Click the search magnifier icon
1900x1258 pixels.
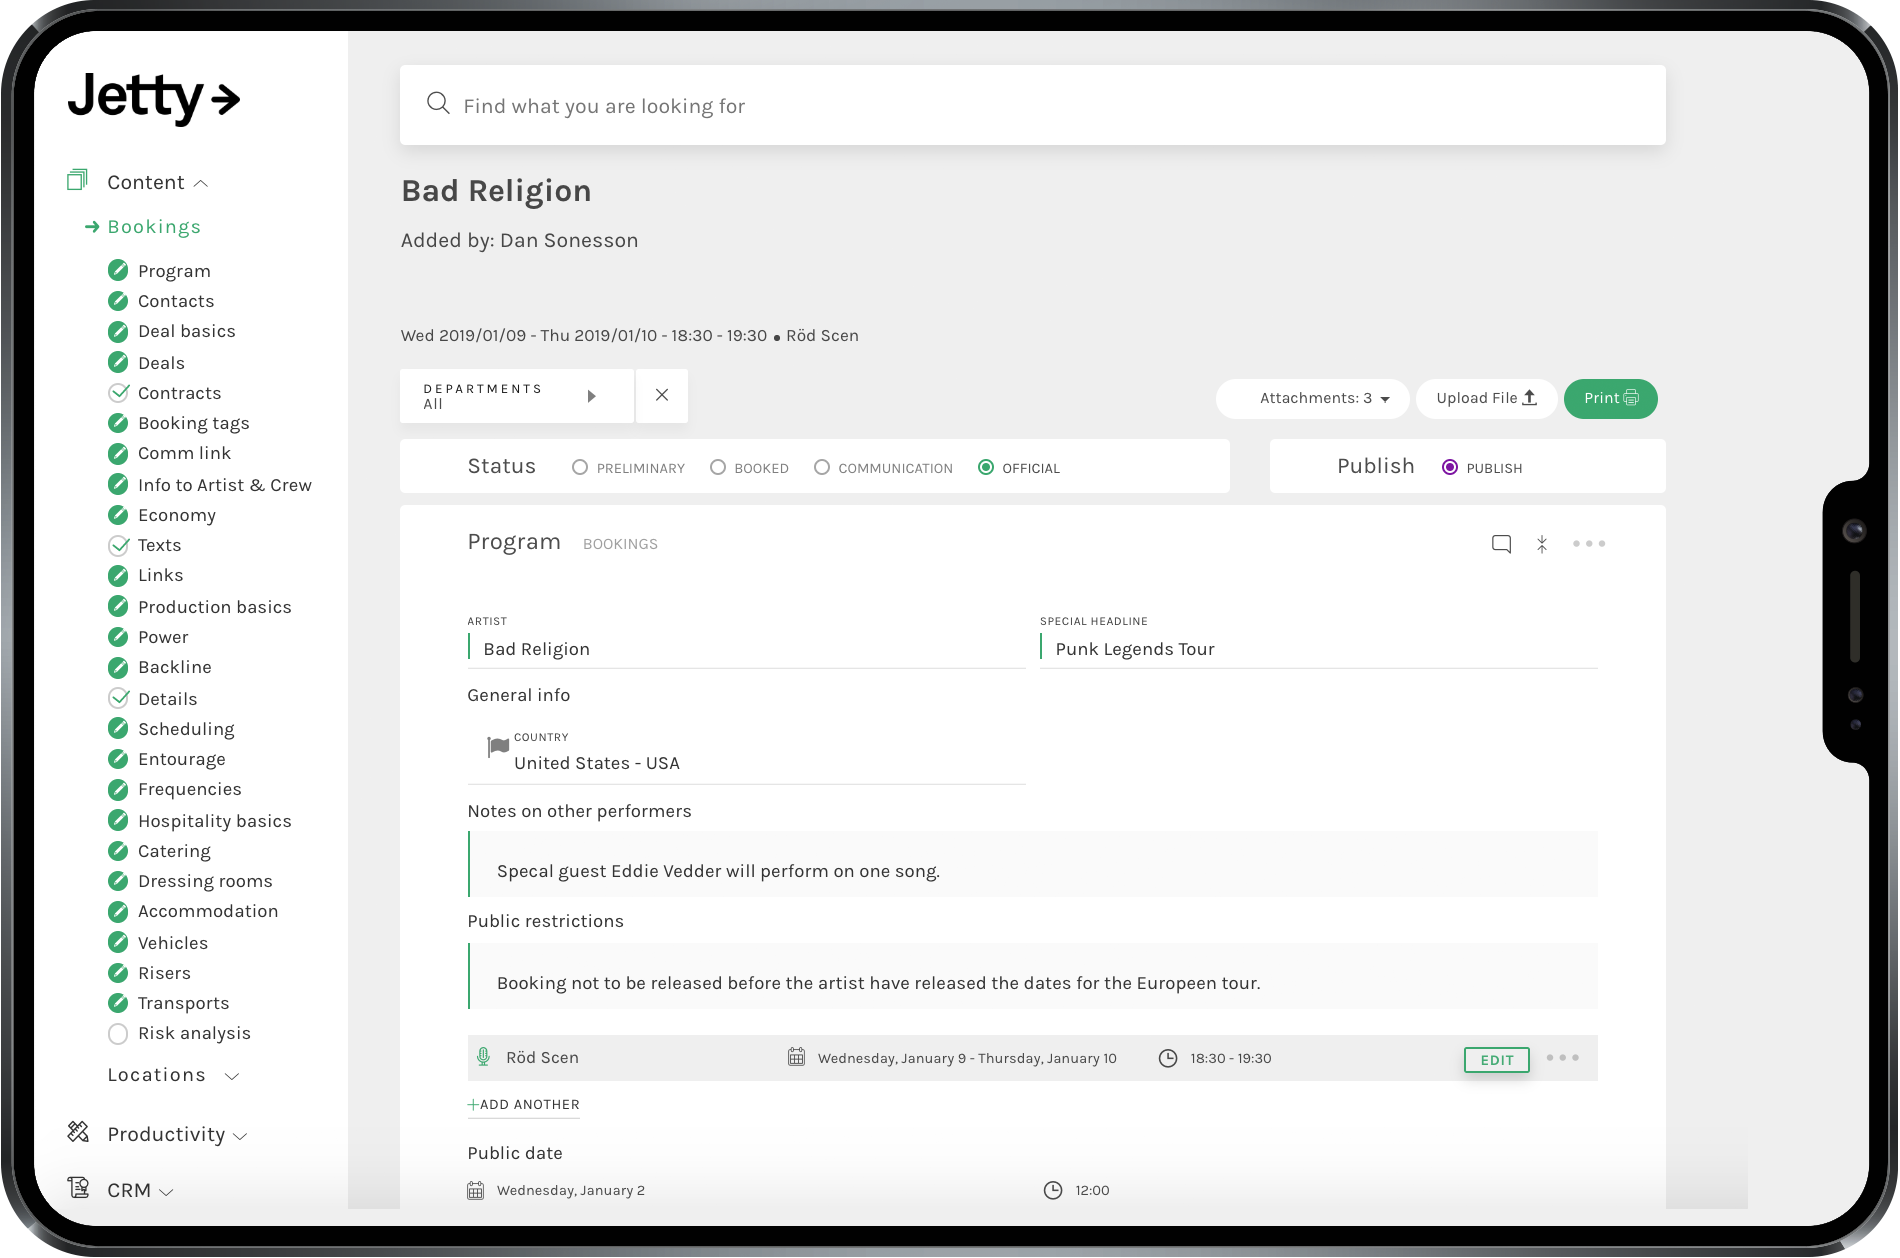[438, 104]
